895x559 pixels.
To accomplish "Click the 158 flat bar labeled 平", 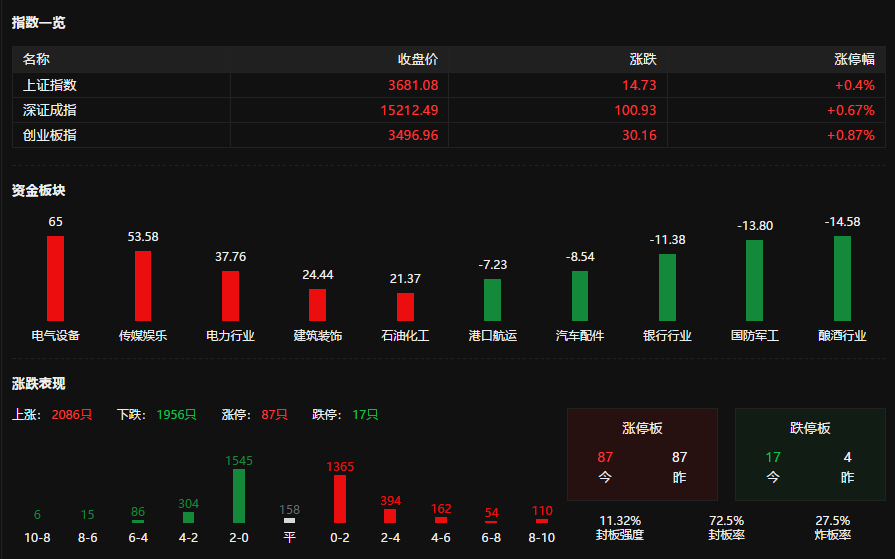I will pos(289,521).
